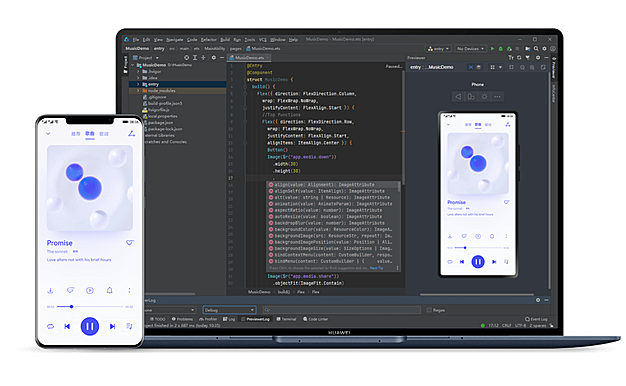Open the three-dots more options under Phone
Screen dimensions: 626x386
click(497, 97)
